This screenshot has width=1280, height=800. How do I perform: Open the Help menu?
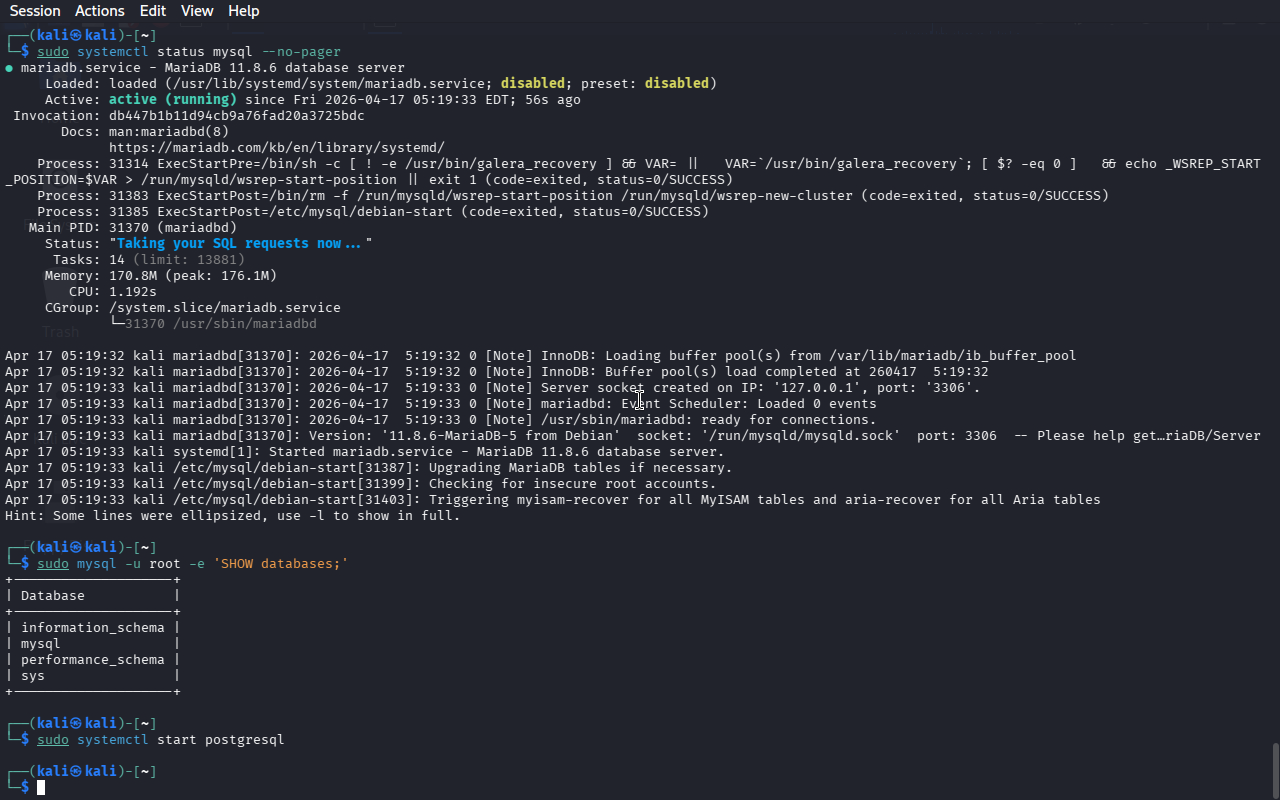243,11
